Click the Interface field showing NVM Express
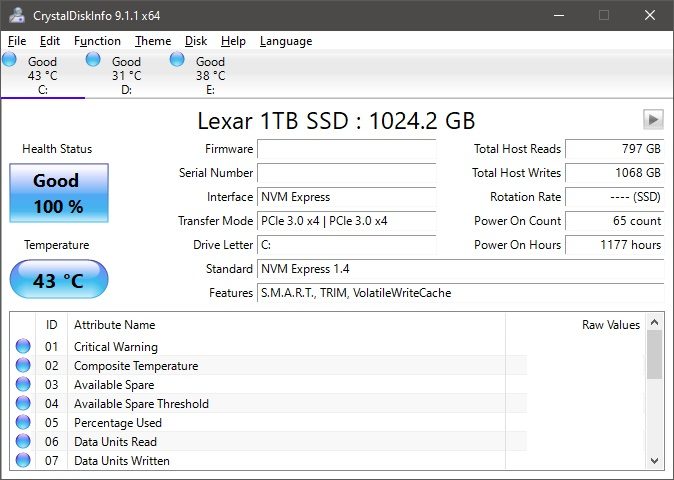674x480 pixels. pos(346,197)
